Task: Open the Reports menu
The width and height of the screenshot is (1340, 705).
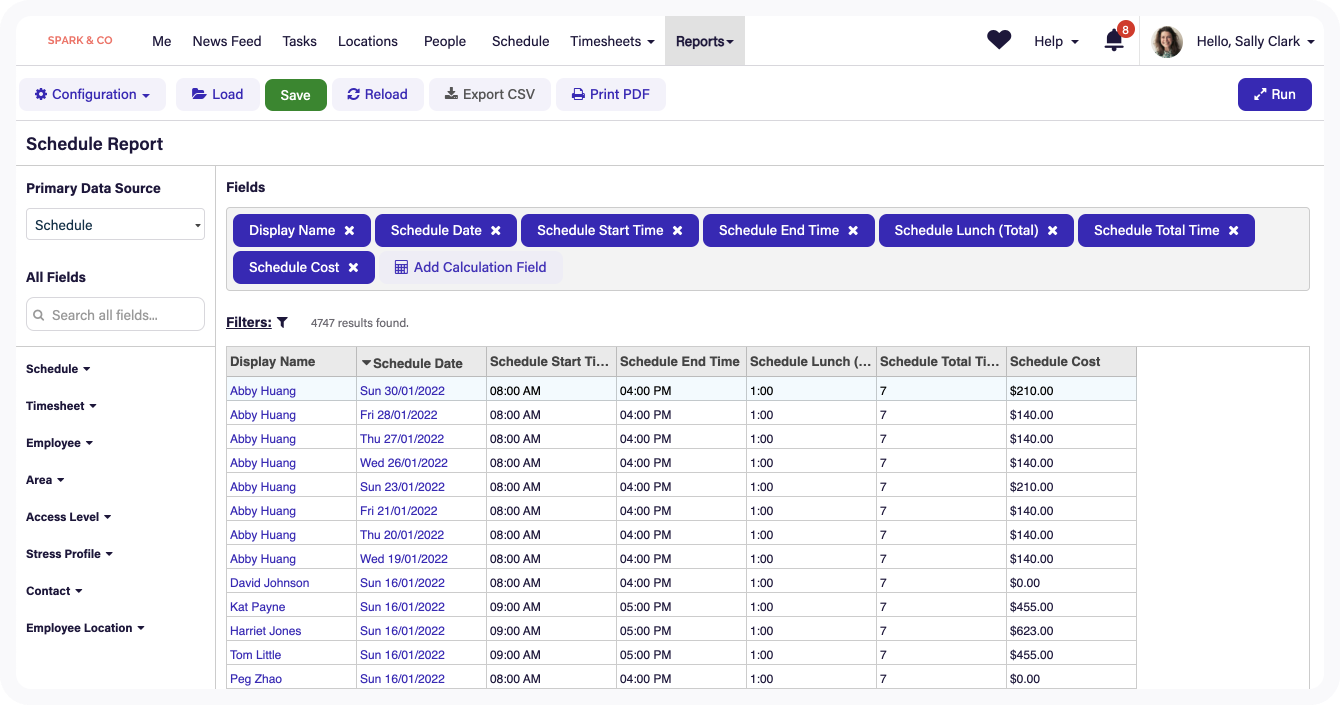Action: click(x=704, y=41)
